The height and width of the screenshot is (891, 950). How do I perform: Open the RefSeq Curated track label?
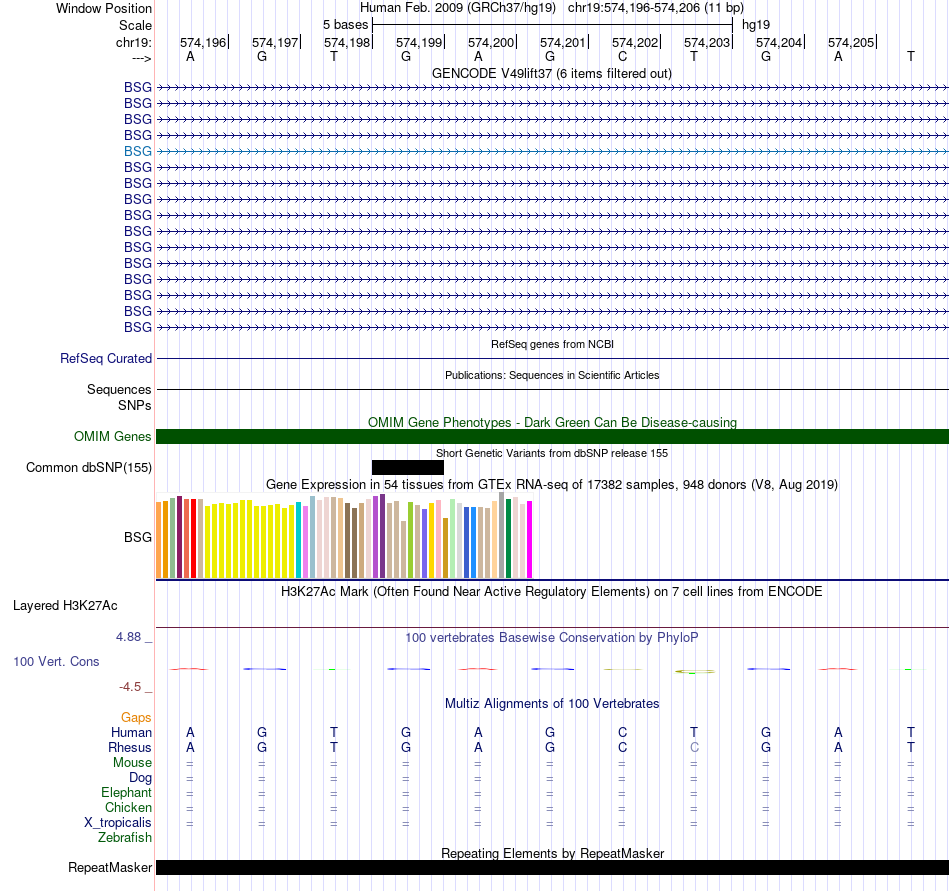click(105, 359)
